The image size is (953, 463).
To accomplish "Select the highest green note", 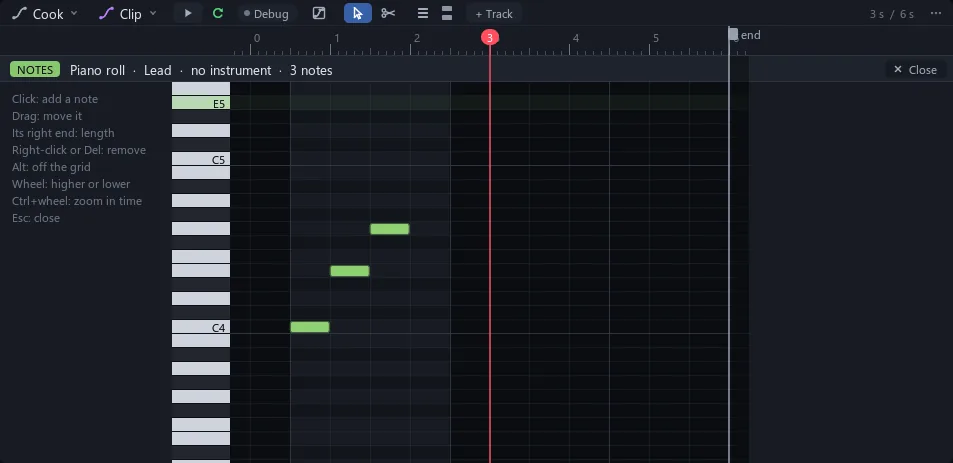I will click(x=390, y=229).
